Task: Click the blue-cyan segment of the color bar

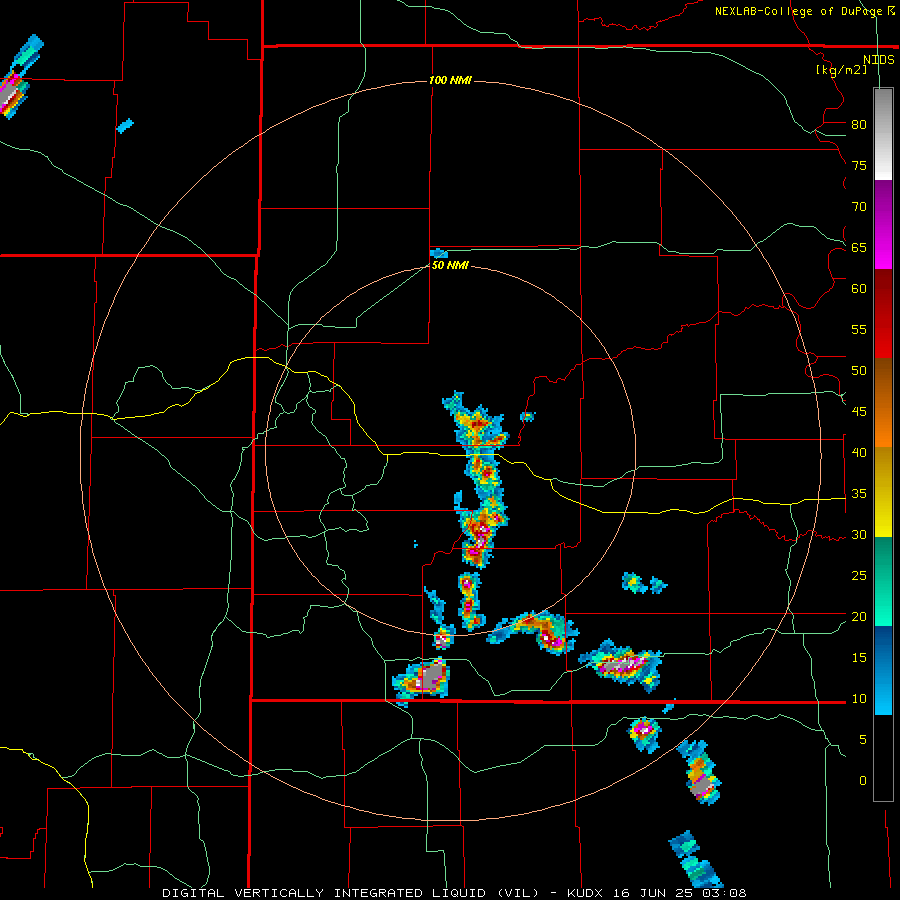Action: (x=883, y=670)
